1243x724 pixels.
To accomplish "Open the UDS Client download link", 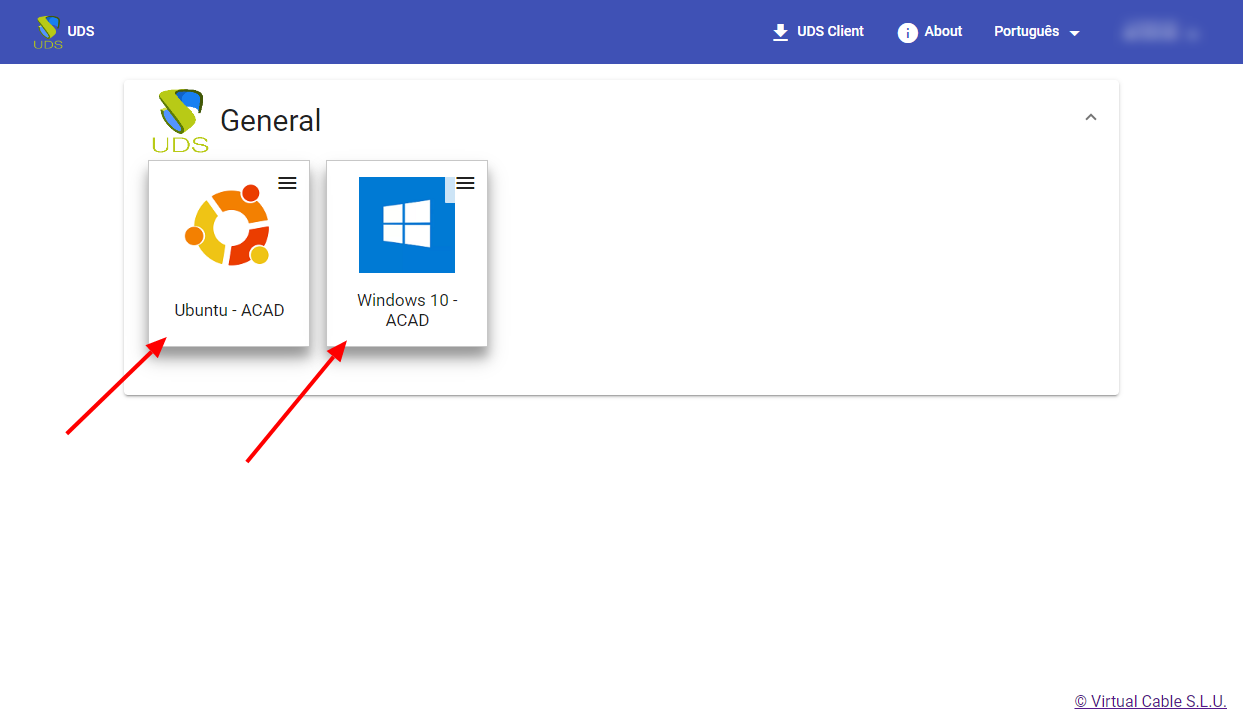I will pyautogui.click(x=830, y=31).
